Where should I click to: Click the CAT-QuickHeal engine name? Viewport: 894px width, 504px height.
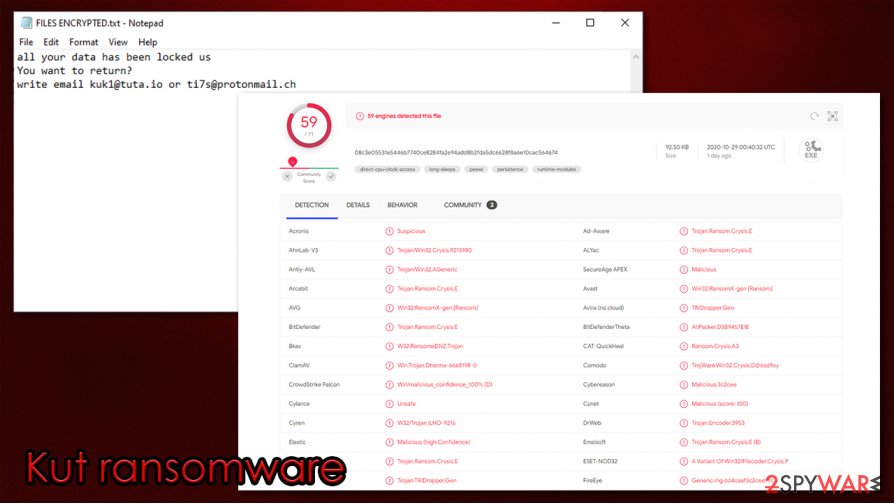click(603, 346)
